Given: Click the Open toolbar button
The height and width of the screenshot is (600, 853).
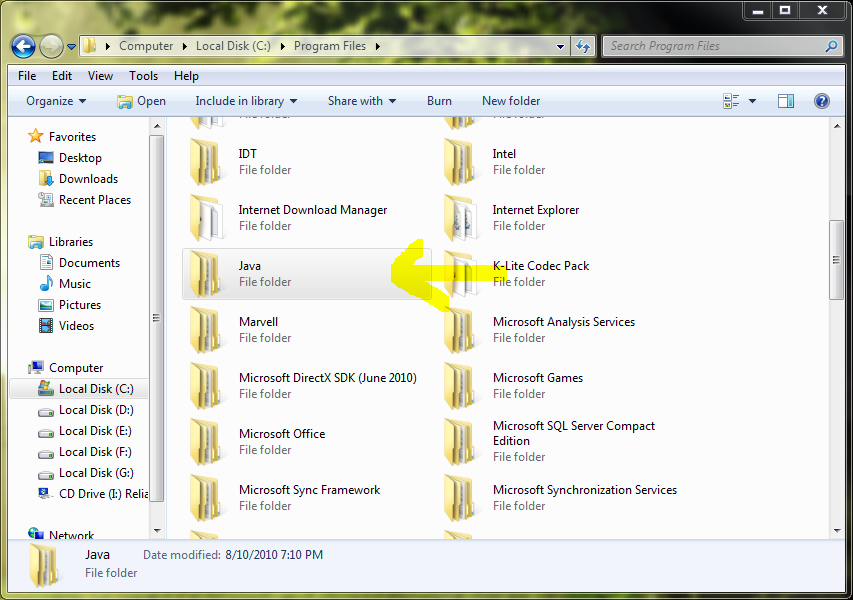Looking at the screenshot, I should [141, 101].
